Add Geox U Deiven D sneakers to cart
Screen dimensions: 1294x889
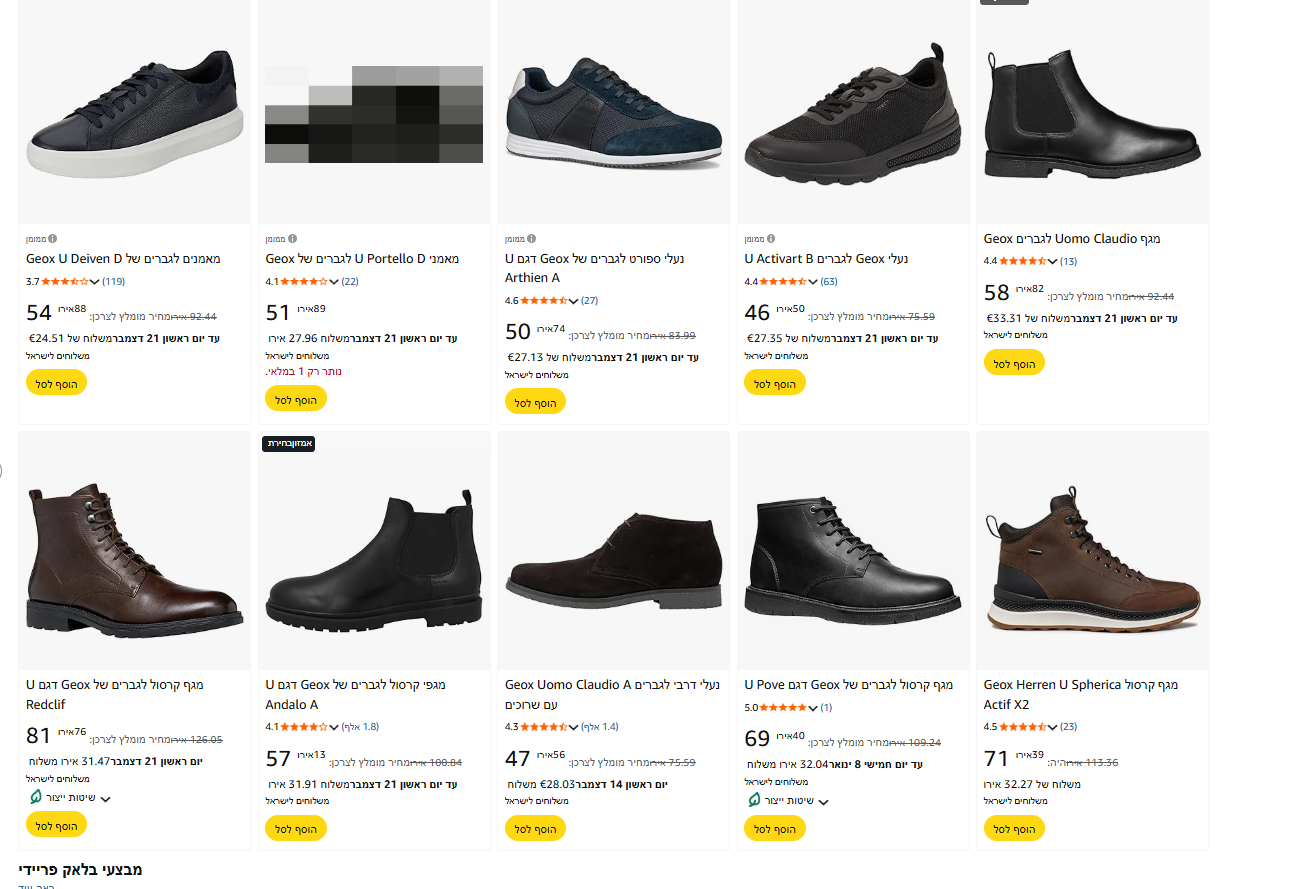(56, 382)
